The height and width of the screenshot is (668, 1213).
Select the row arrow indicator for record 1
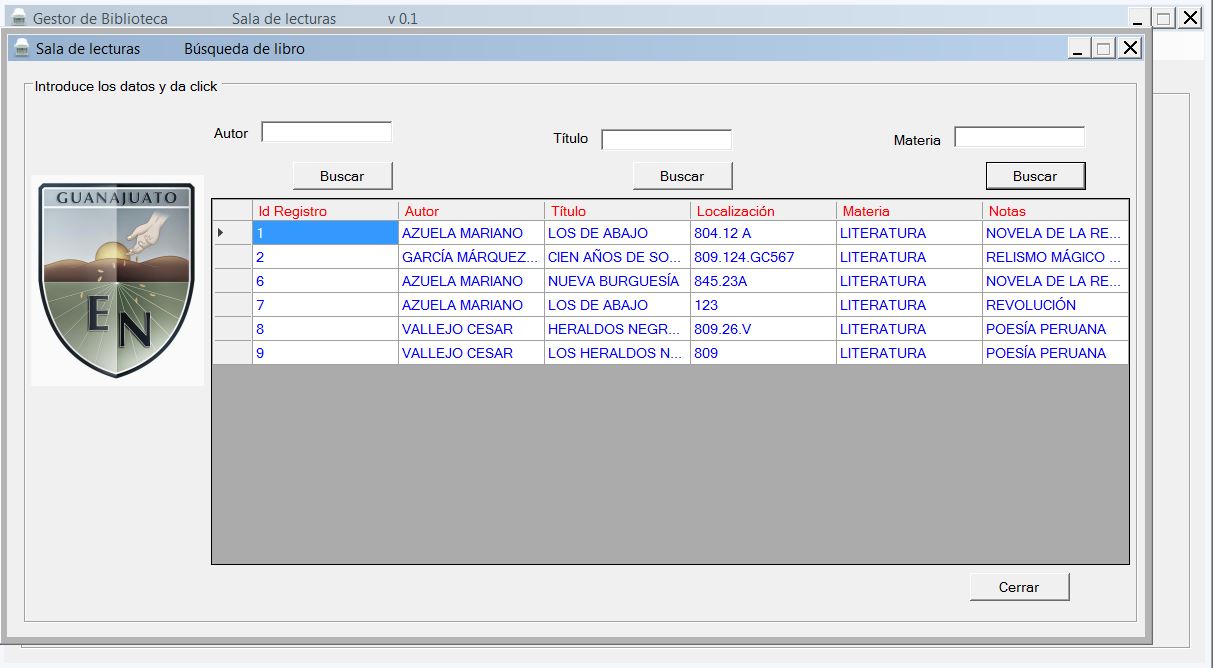[221, 233]
